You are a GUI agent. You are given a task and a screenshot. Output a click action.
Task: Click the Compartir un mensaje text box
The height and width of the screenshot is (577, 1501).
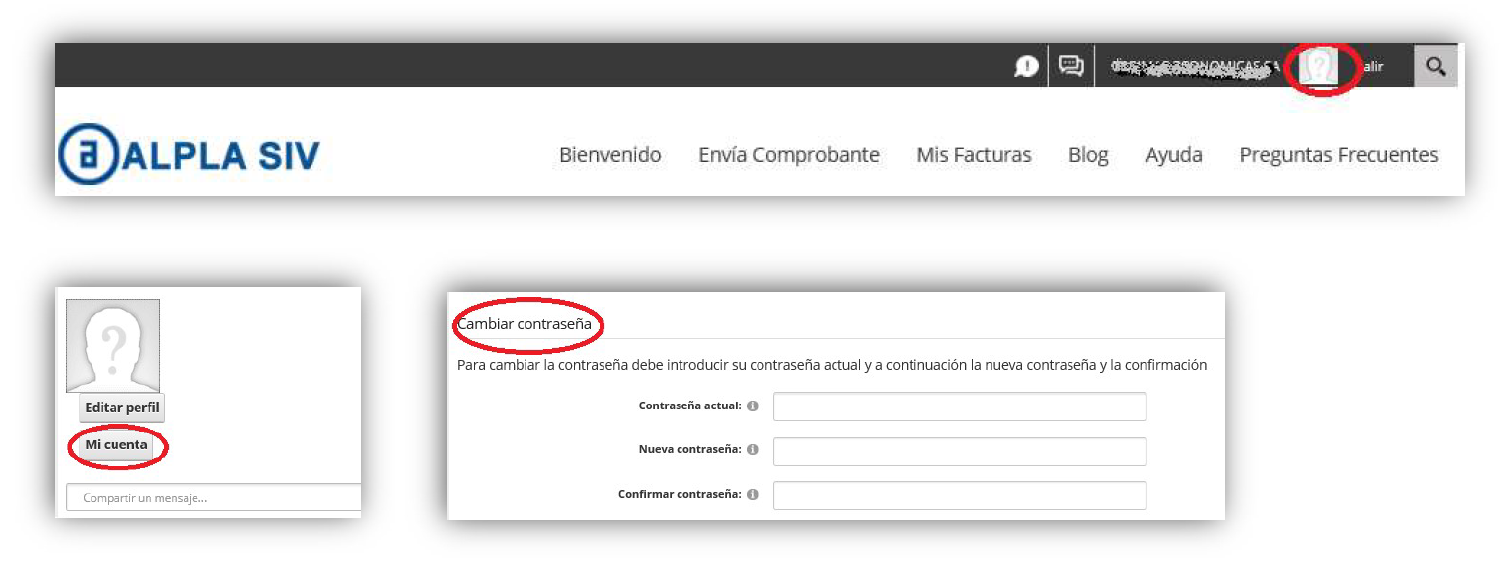[213, 498]
